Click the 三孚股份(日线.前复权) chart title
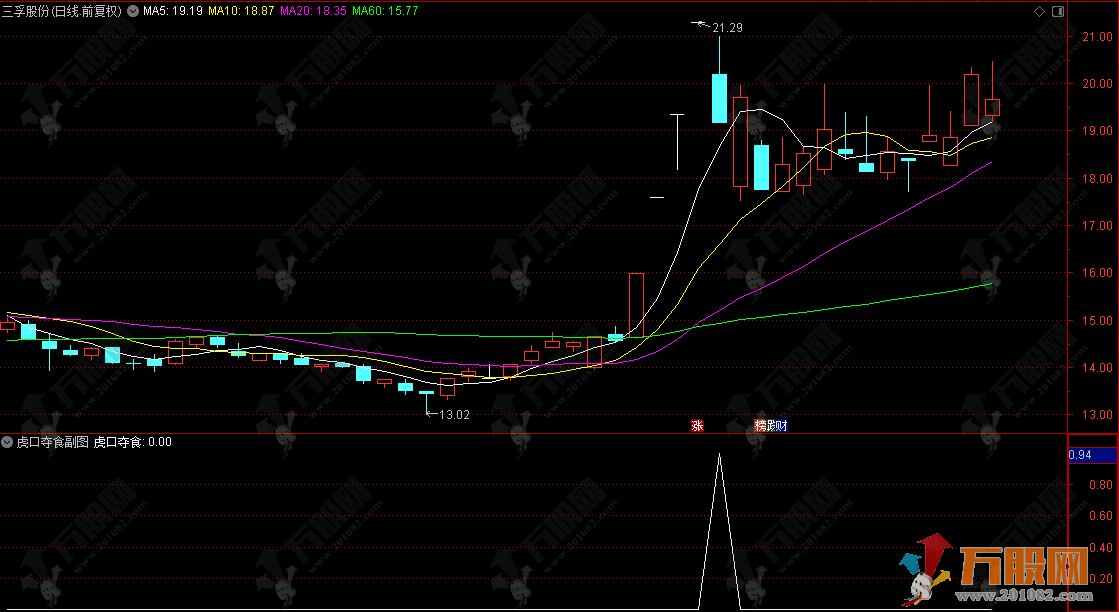Viewport: 1119px width, 612px height. 60,12
